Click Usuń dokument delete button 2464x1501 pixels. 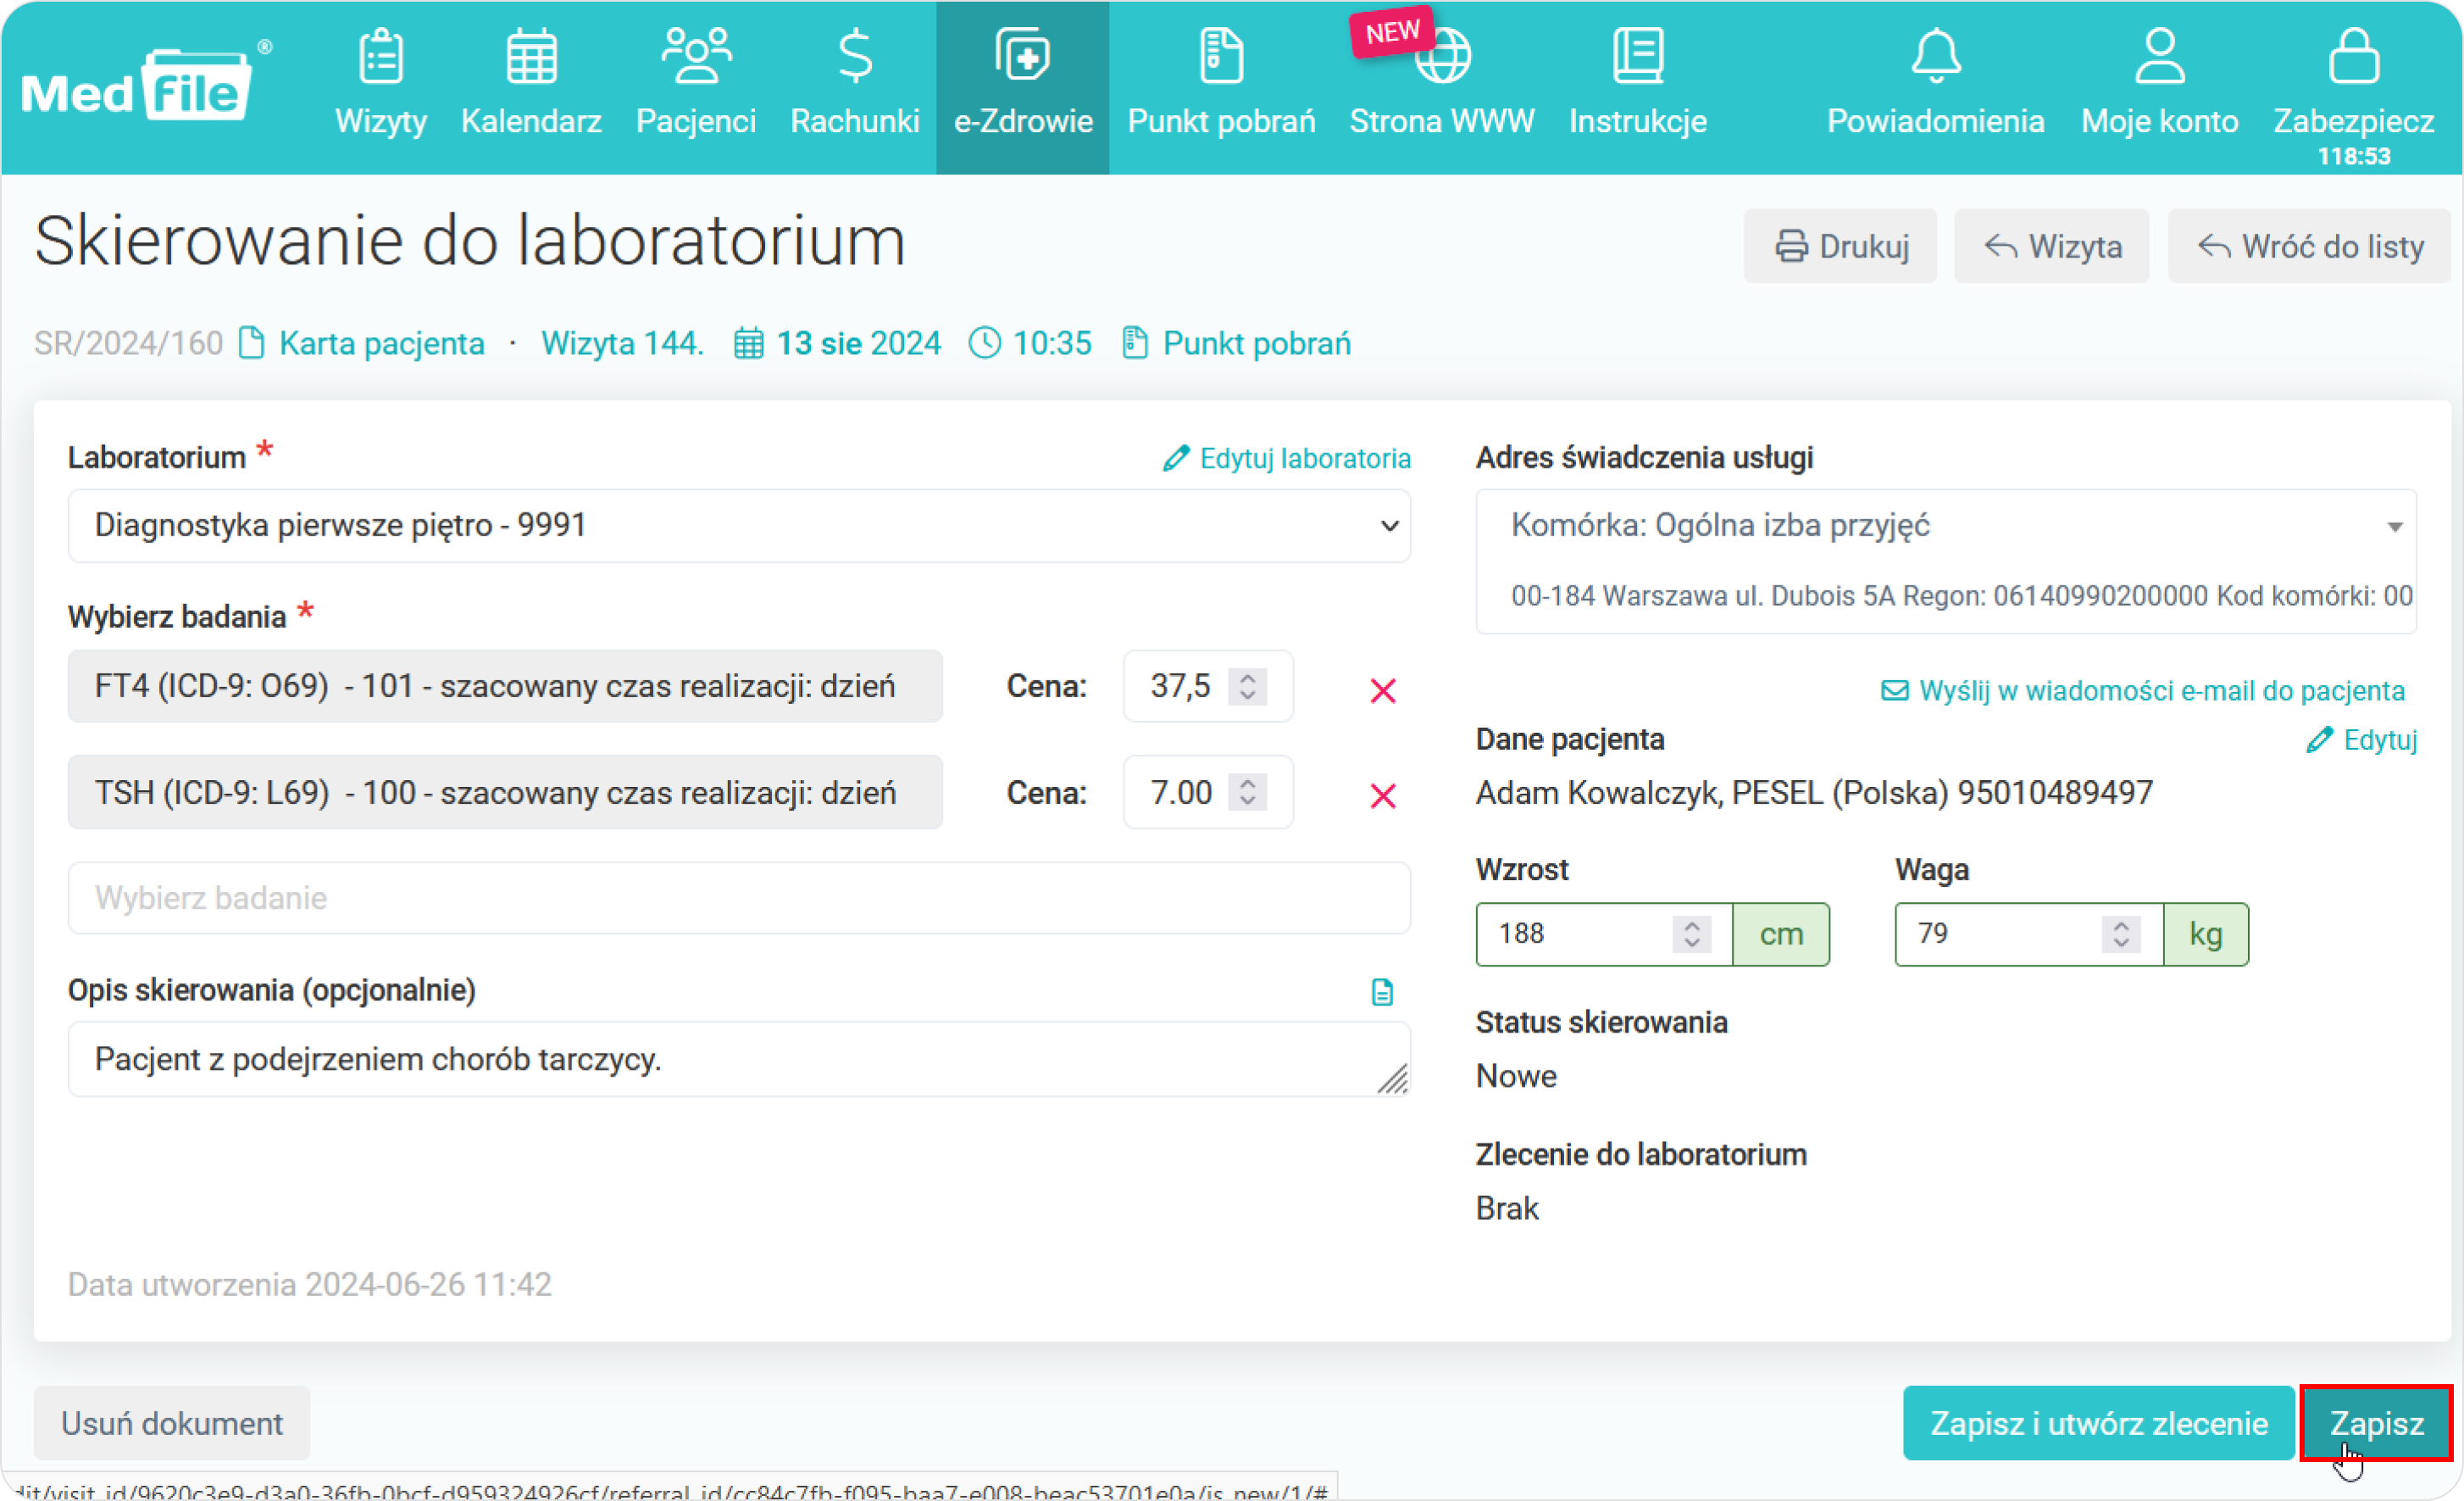tap(169, 1424)
